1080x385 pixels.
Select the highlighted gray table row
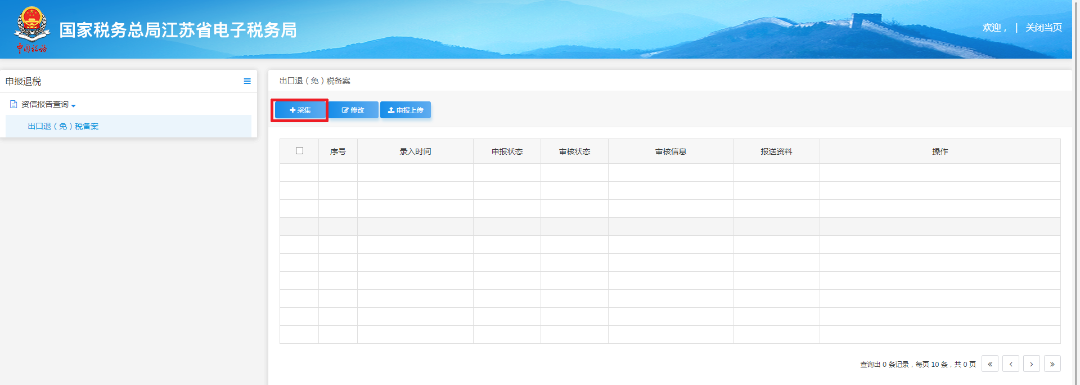669,227
